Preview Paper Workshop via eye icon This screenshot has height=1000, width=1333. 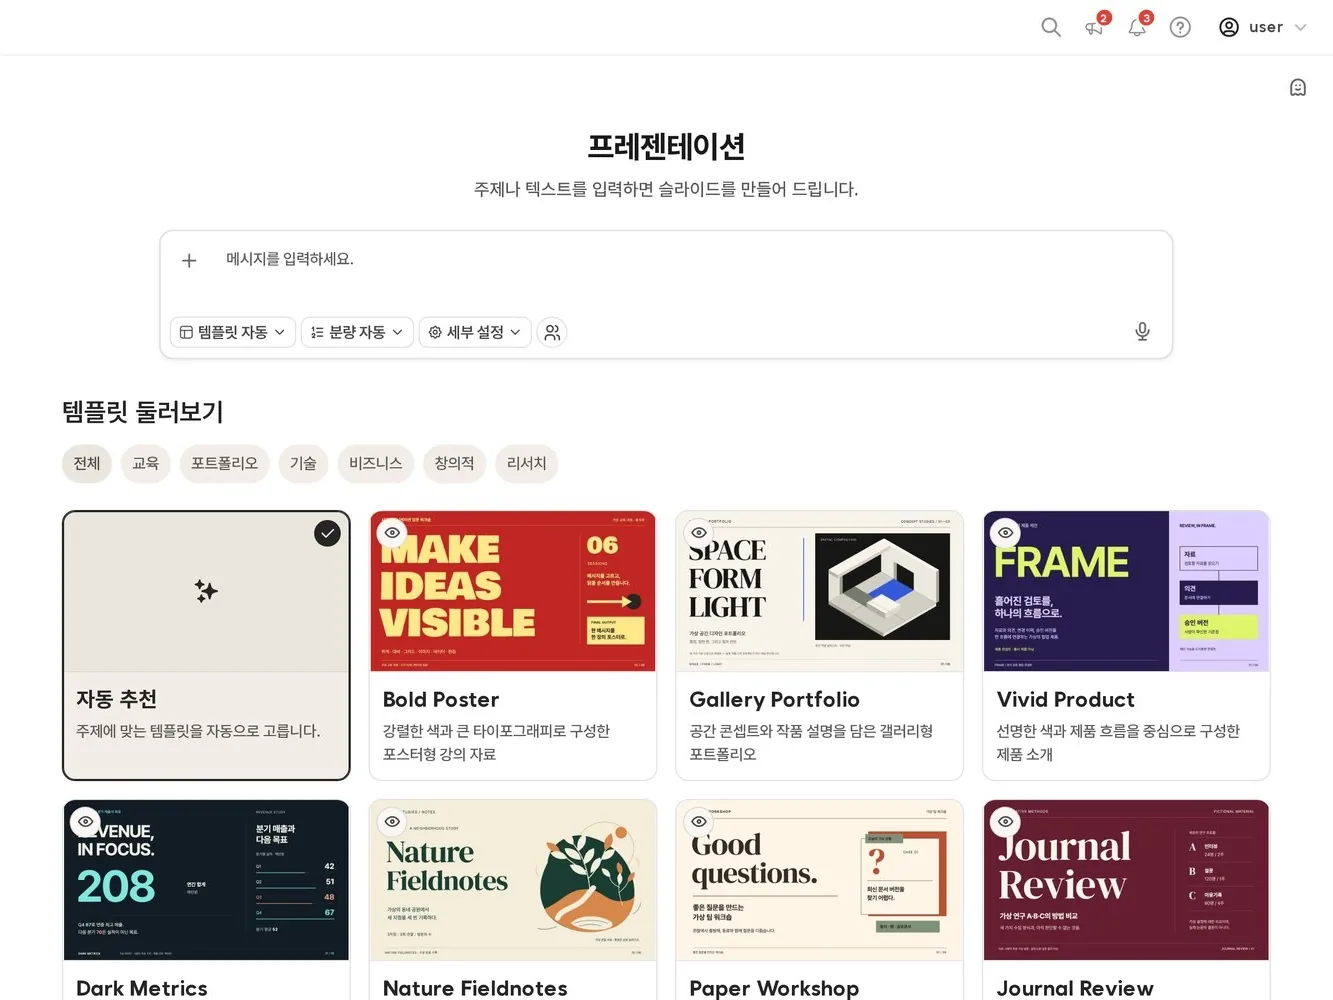699,822
